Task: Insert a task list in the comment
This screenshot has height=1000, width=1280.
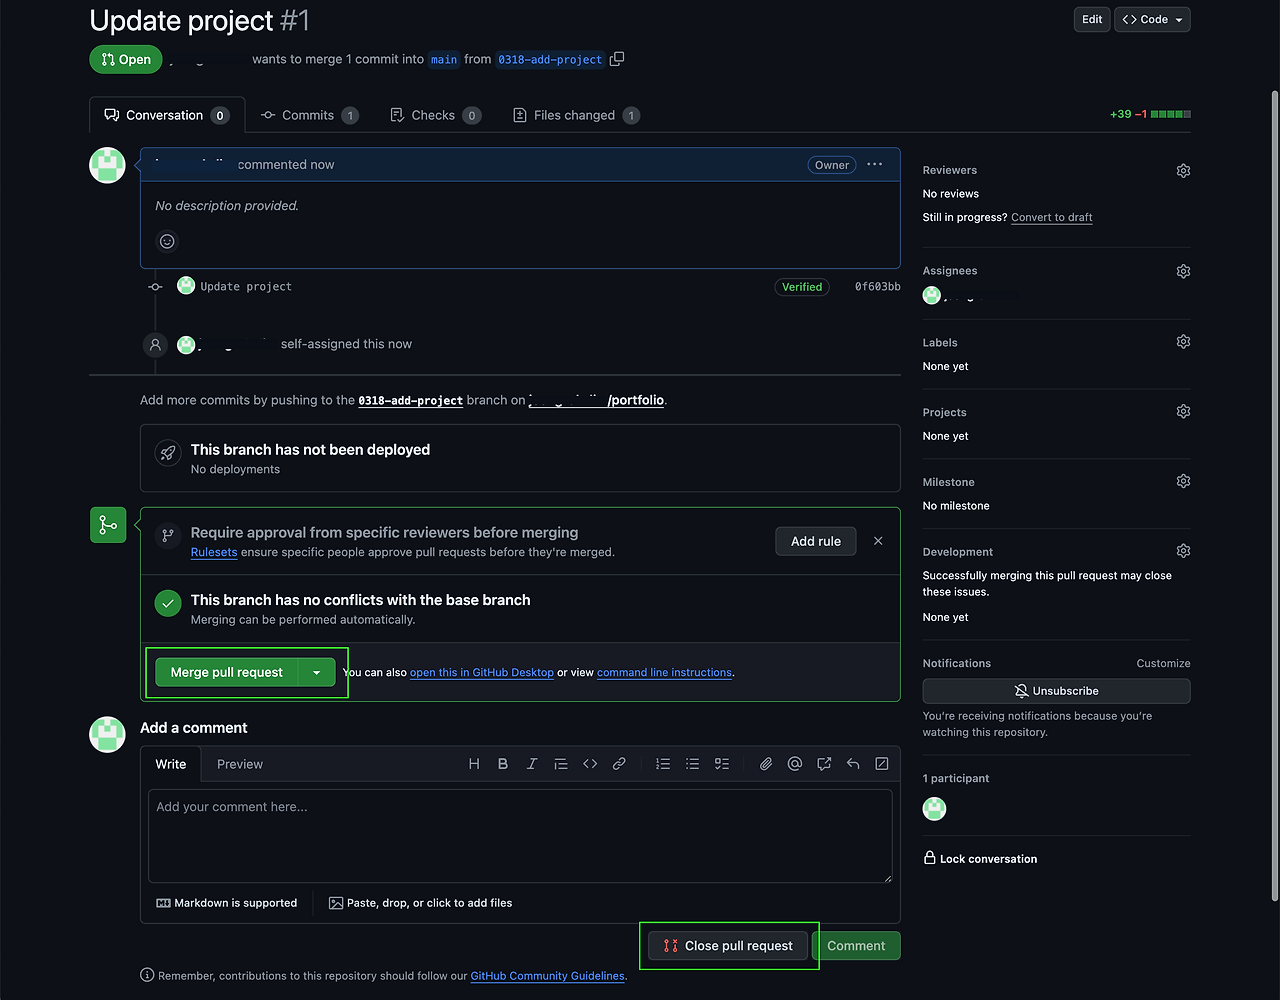Action: [722, 763]
